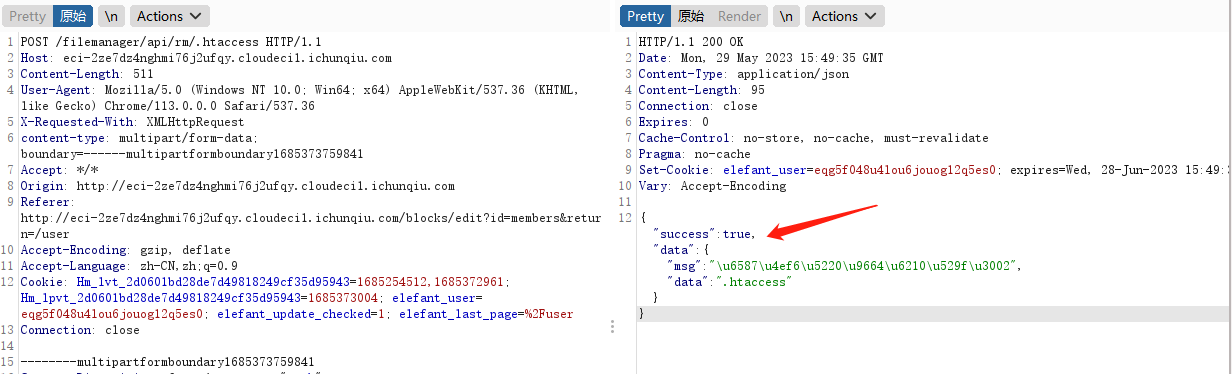1232x374 pixels.
Task: Click the multipart boundary line in request body
Action: pyautogui.click(x=168, y=362)
